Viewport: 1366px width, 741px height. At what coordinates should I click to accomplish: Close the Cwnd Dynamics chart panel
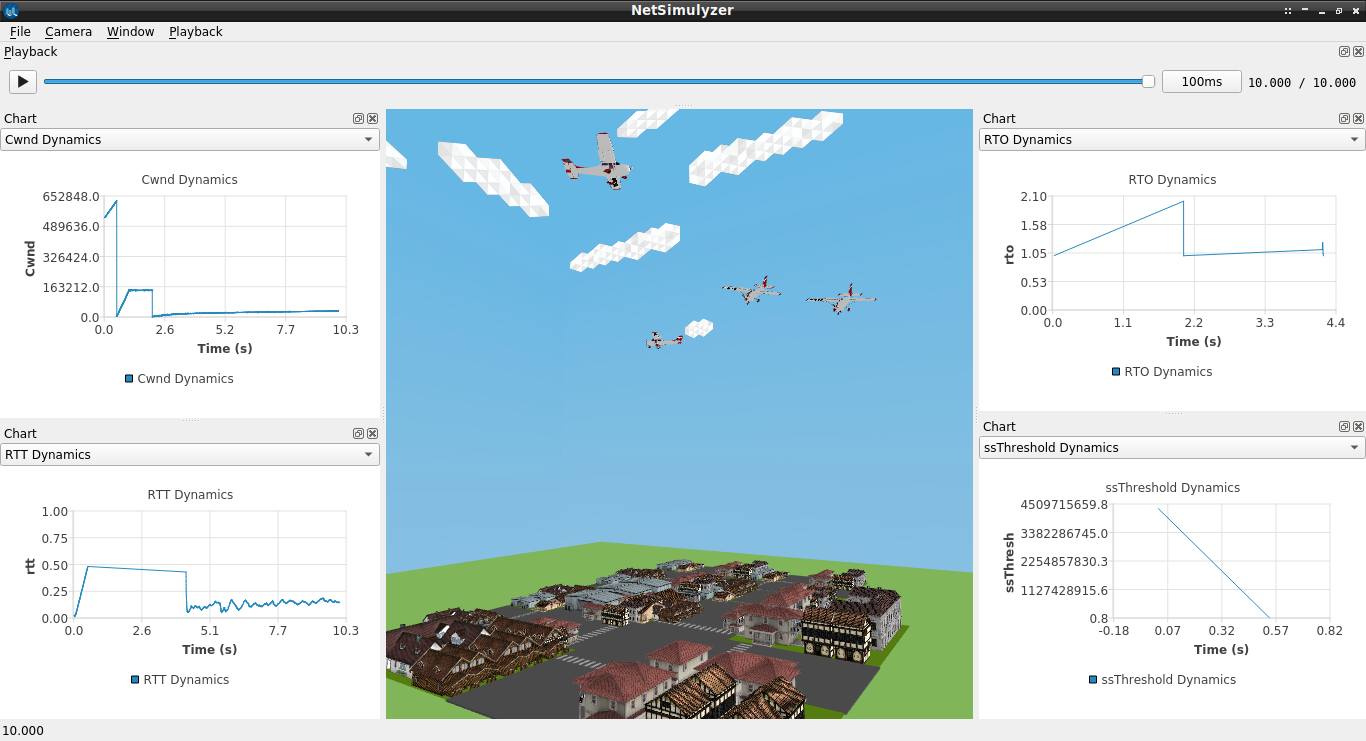pyautogui.click(x=372, y=118)
